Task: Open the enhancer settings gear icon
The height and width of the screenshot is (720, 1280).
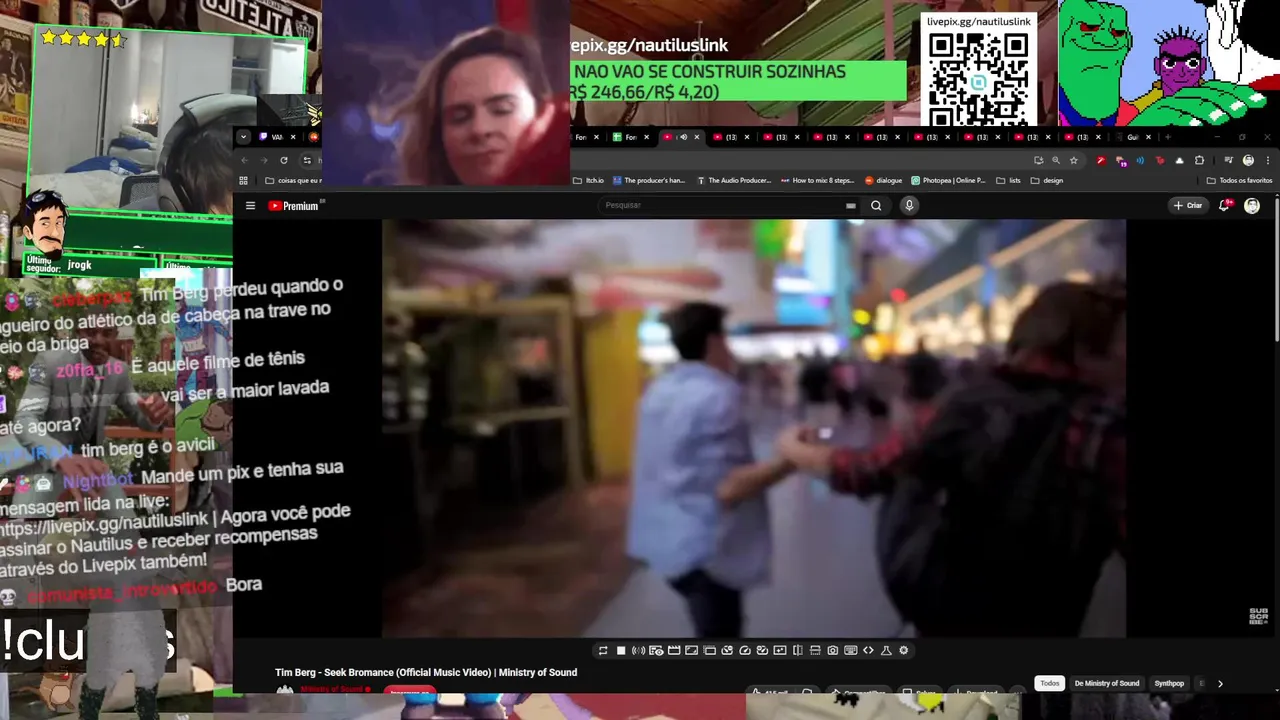Action: 903,650
